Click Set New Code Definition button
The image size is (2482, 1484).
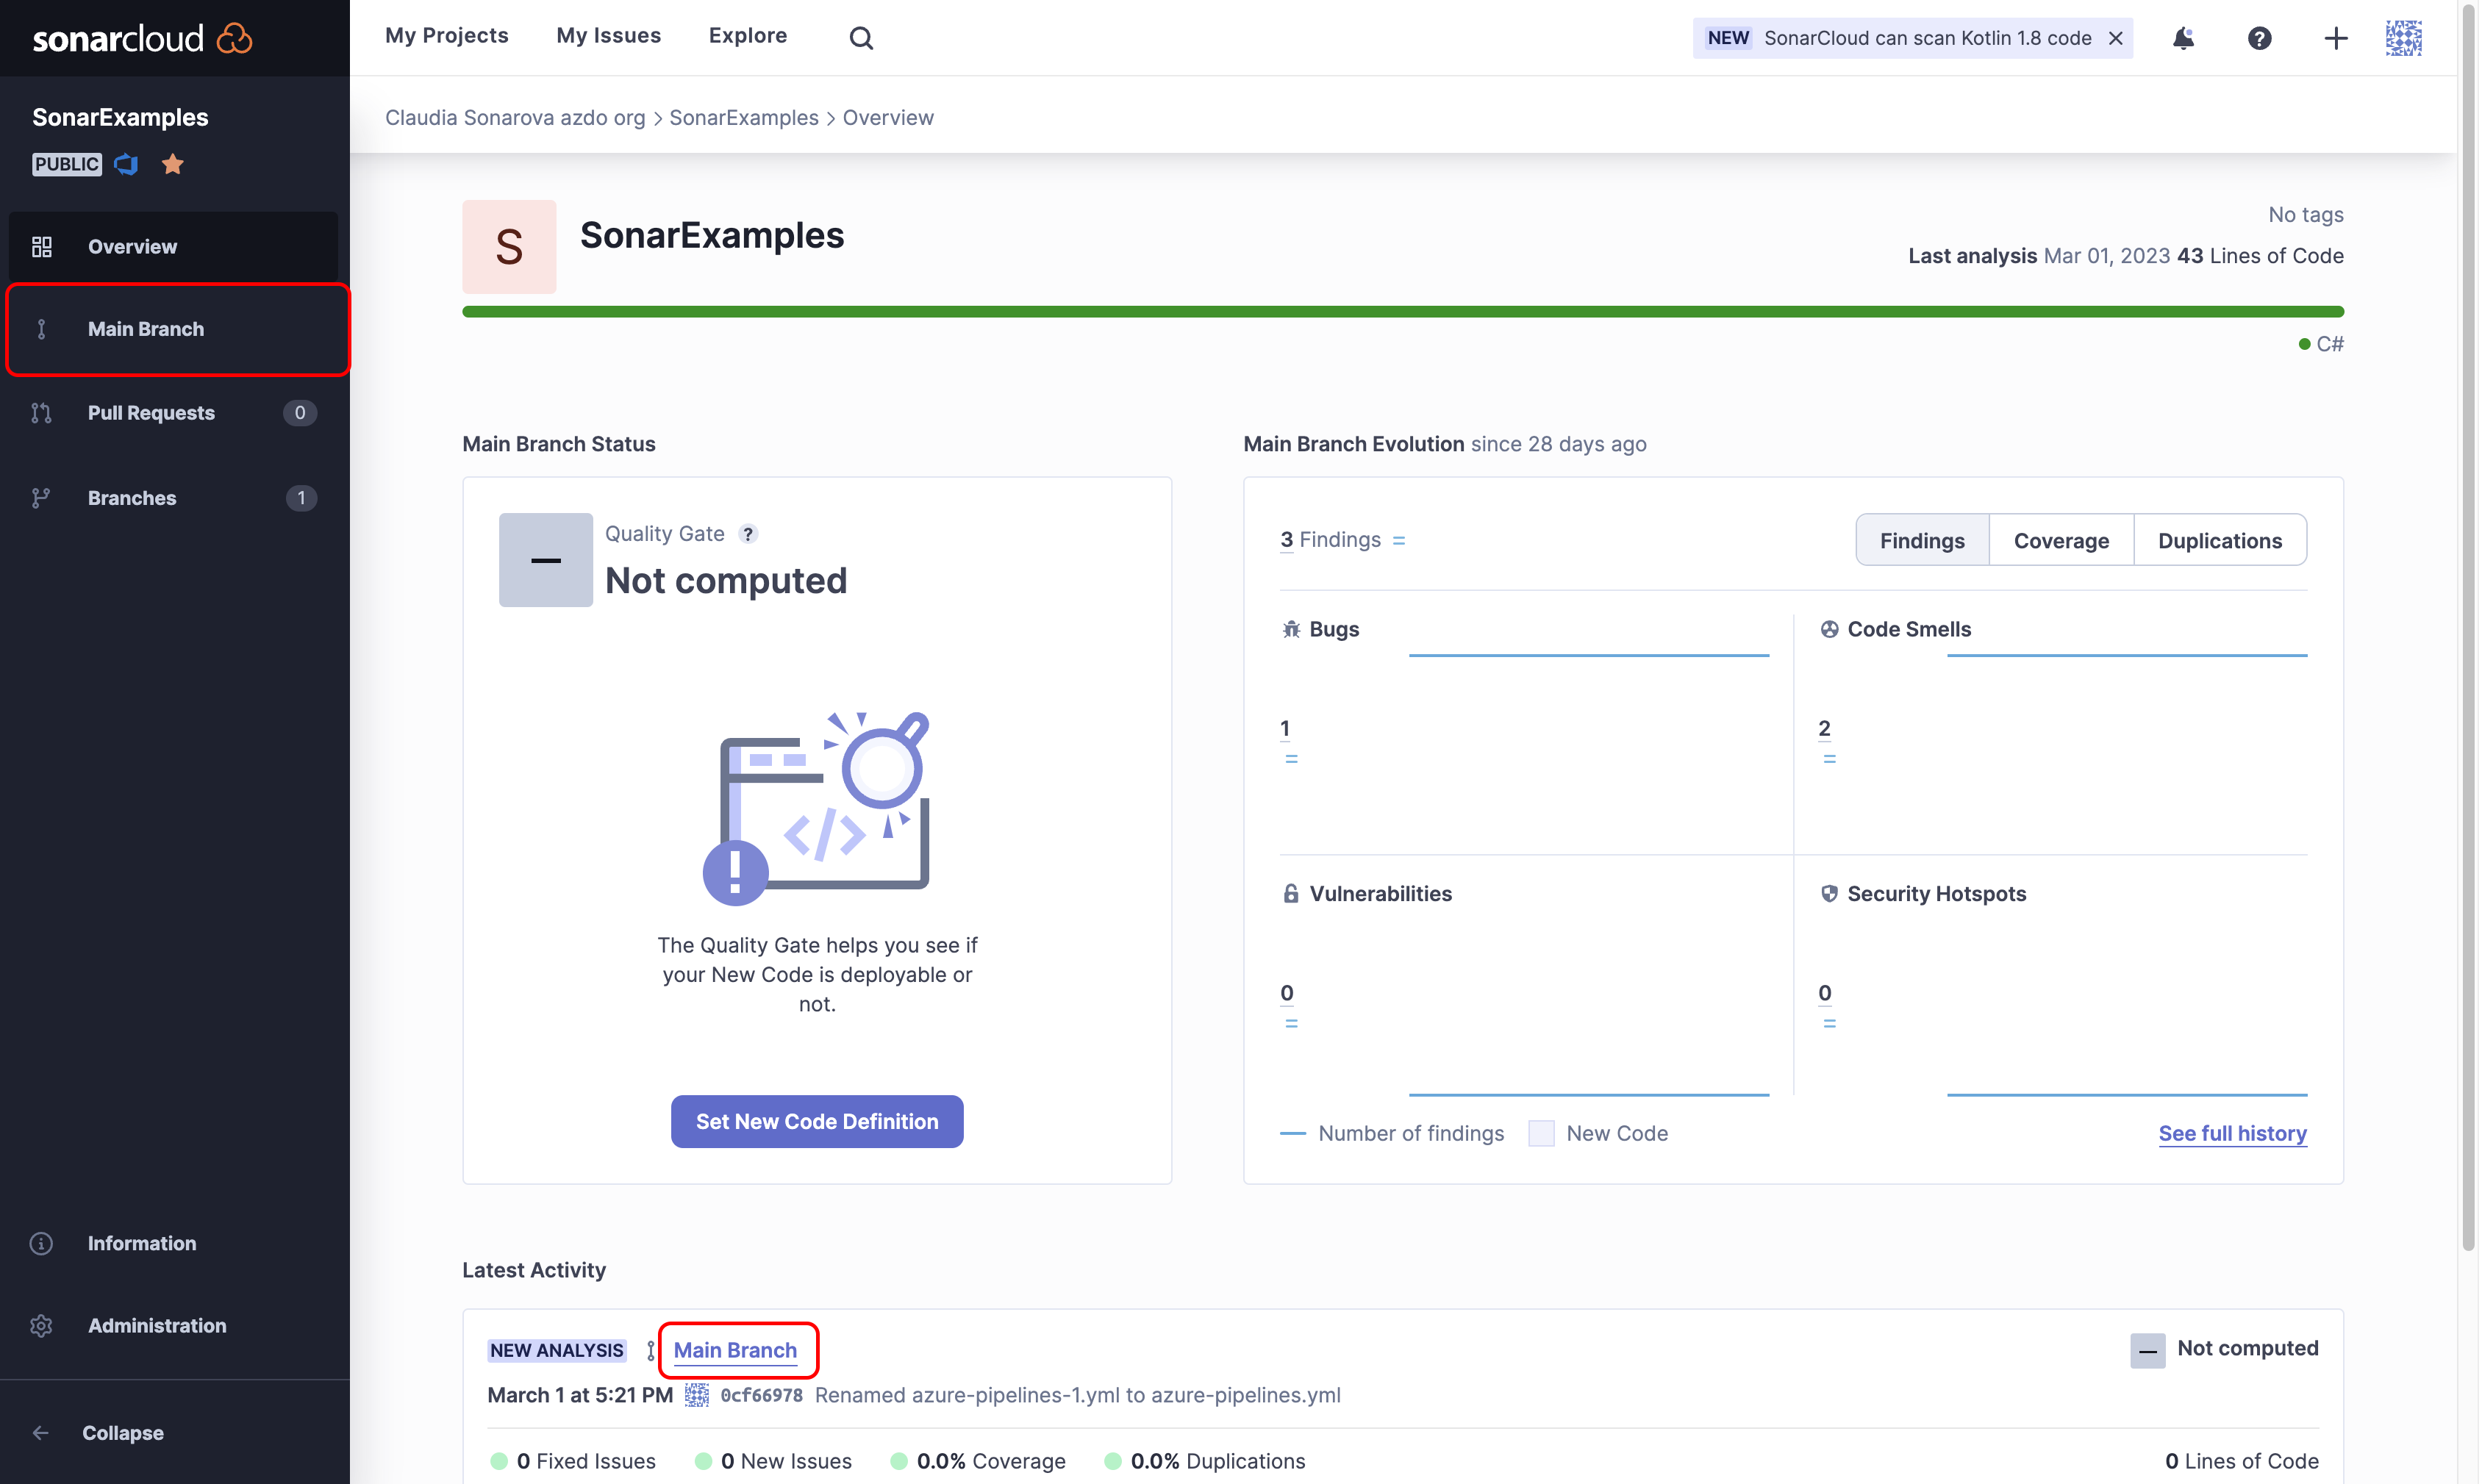click(x=817, y=1122)
